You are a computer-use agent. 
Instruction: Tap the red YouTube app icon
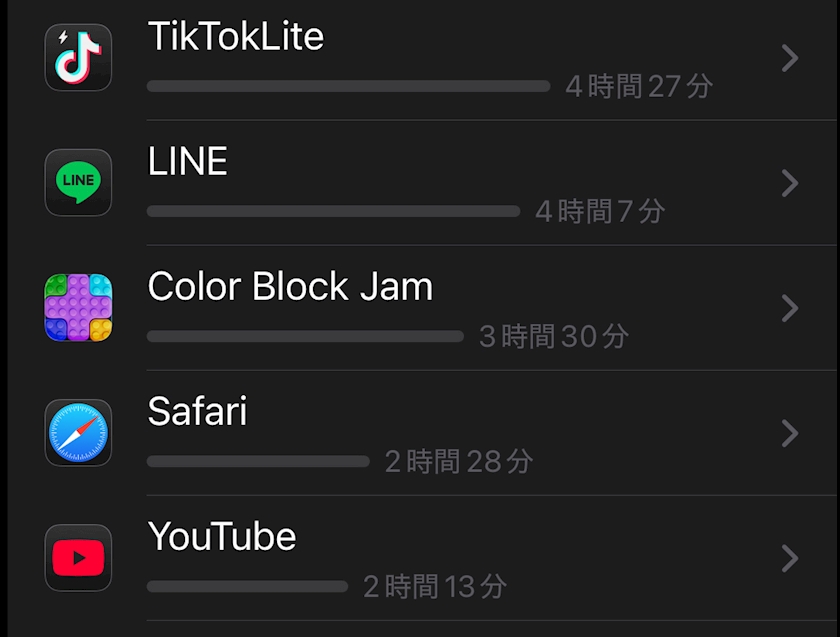tap(78, 558)
